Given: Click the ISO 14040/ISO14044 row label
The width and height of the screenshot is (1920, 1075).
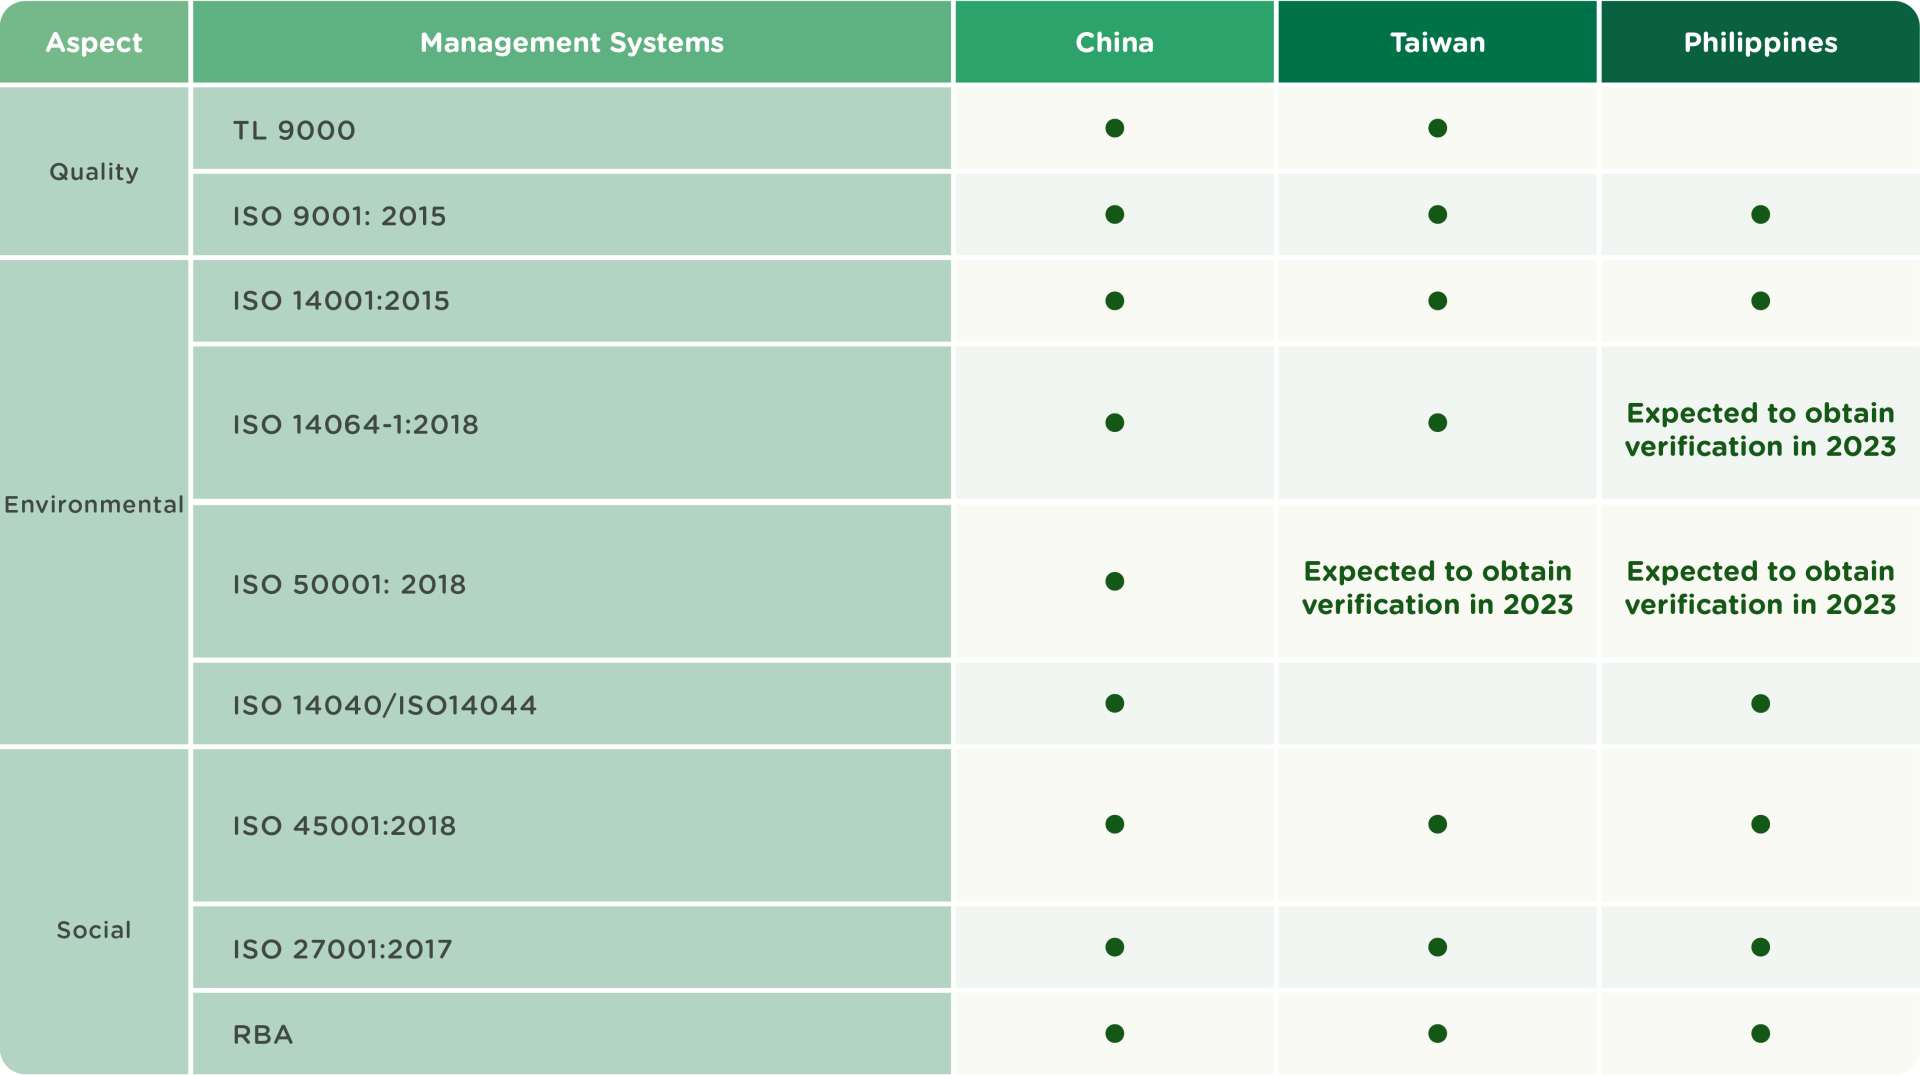Looking at the screenshot, I should (x=385, y=705).
